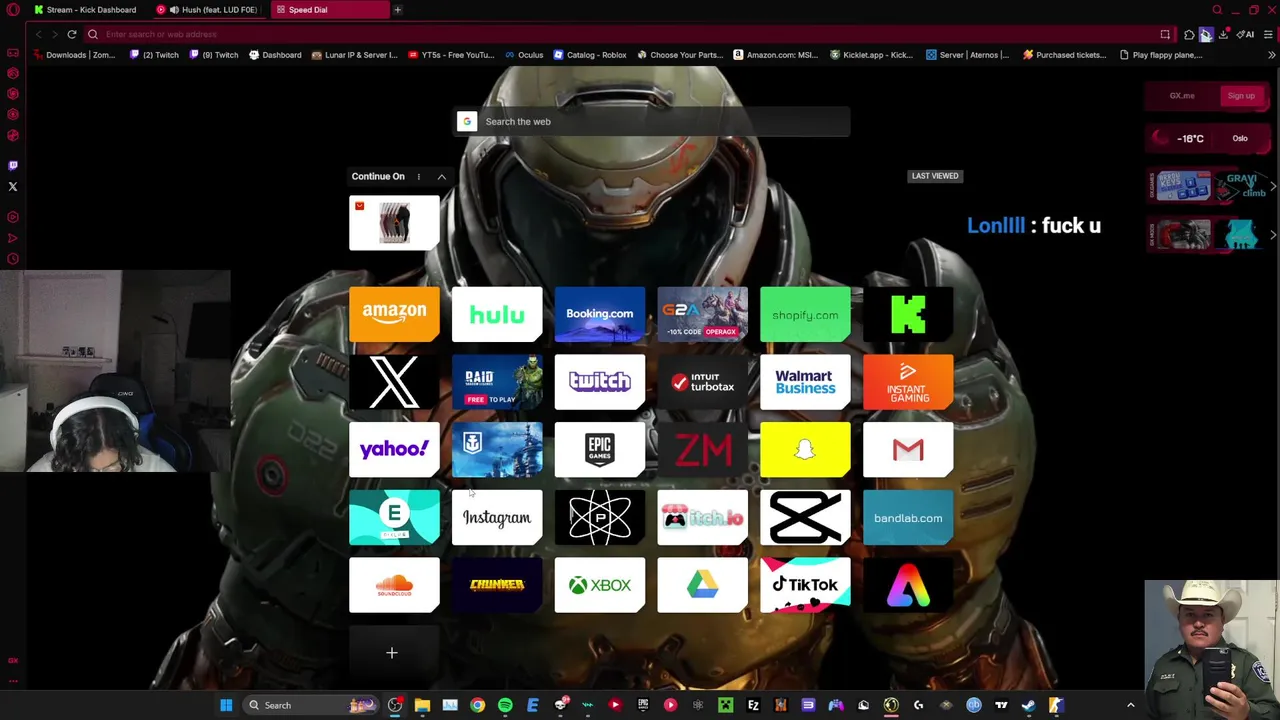Open Spotify from the taskbar
This screenshot has width=1280, height=720.
(505, 705)
